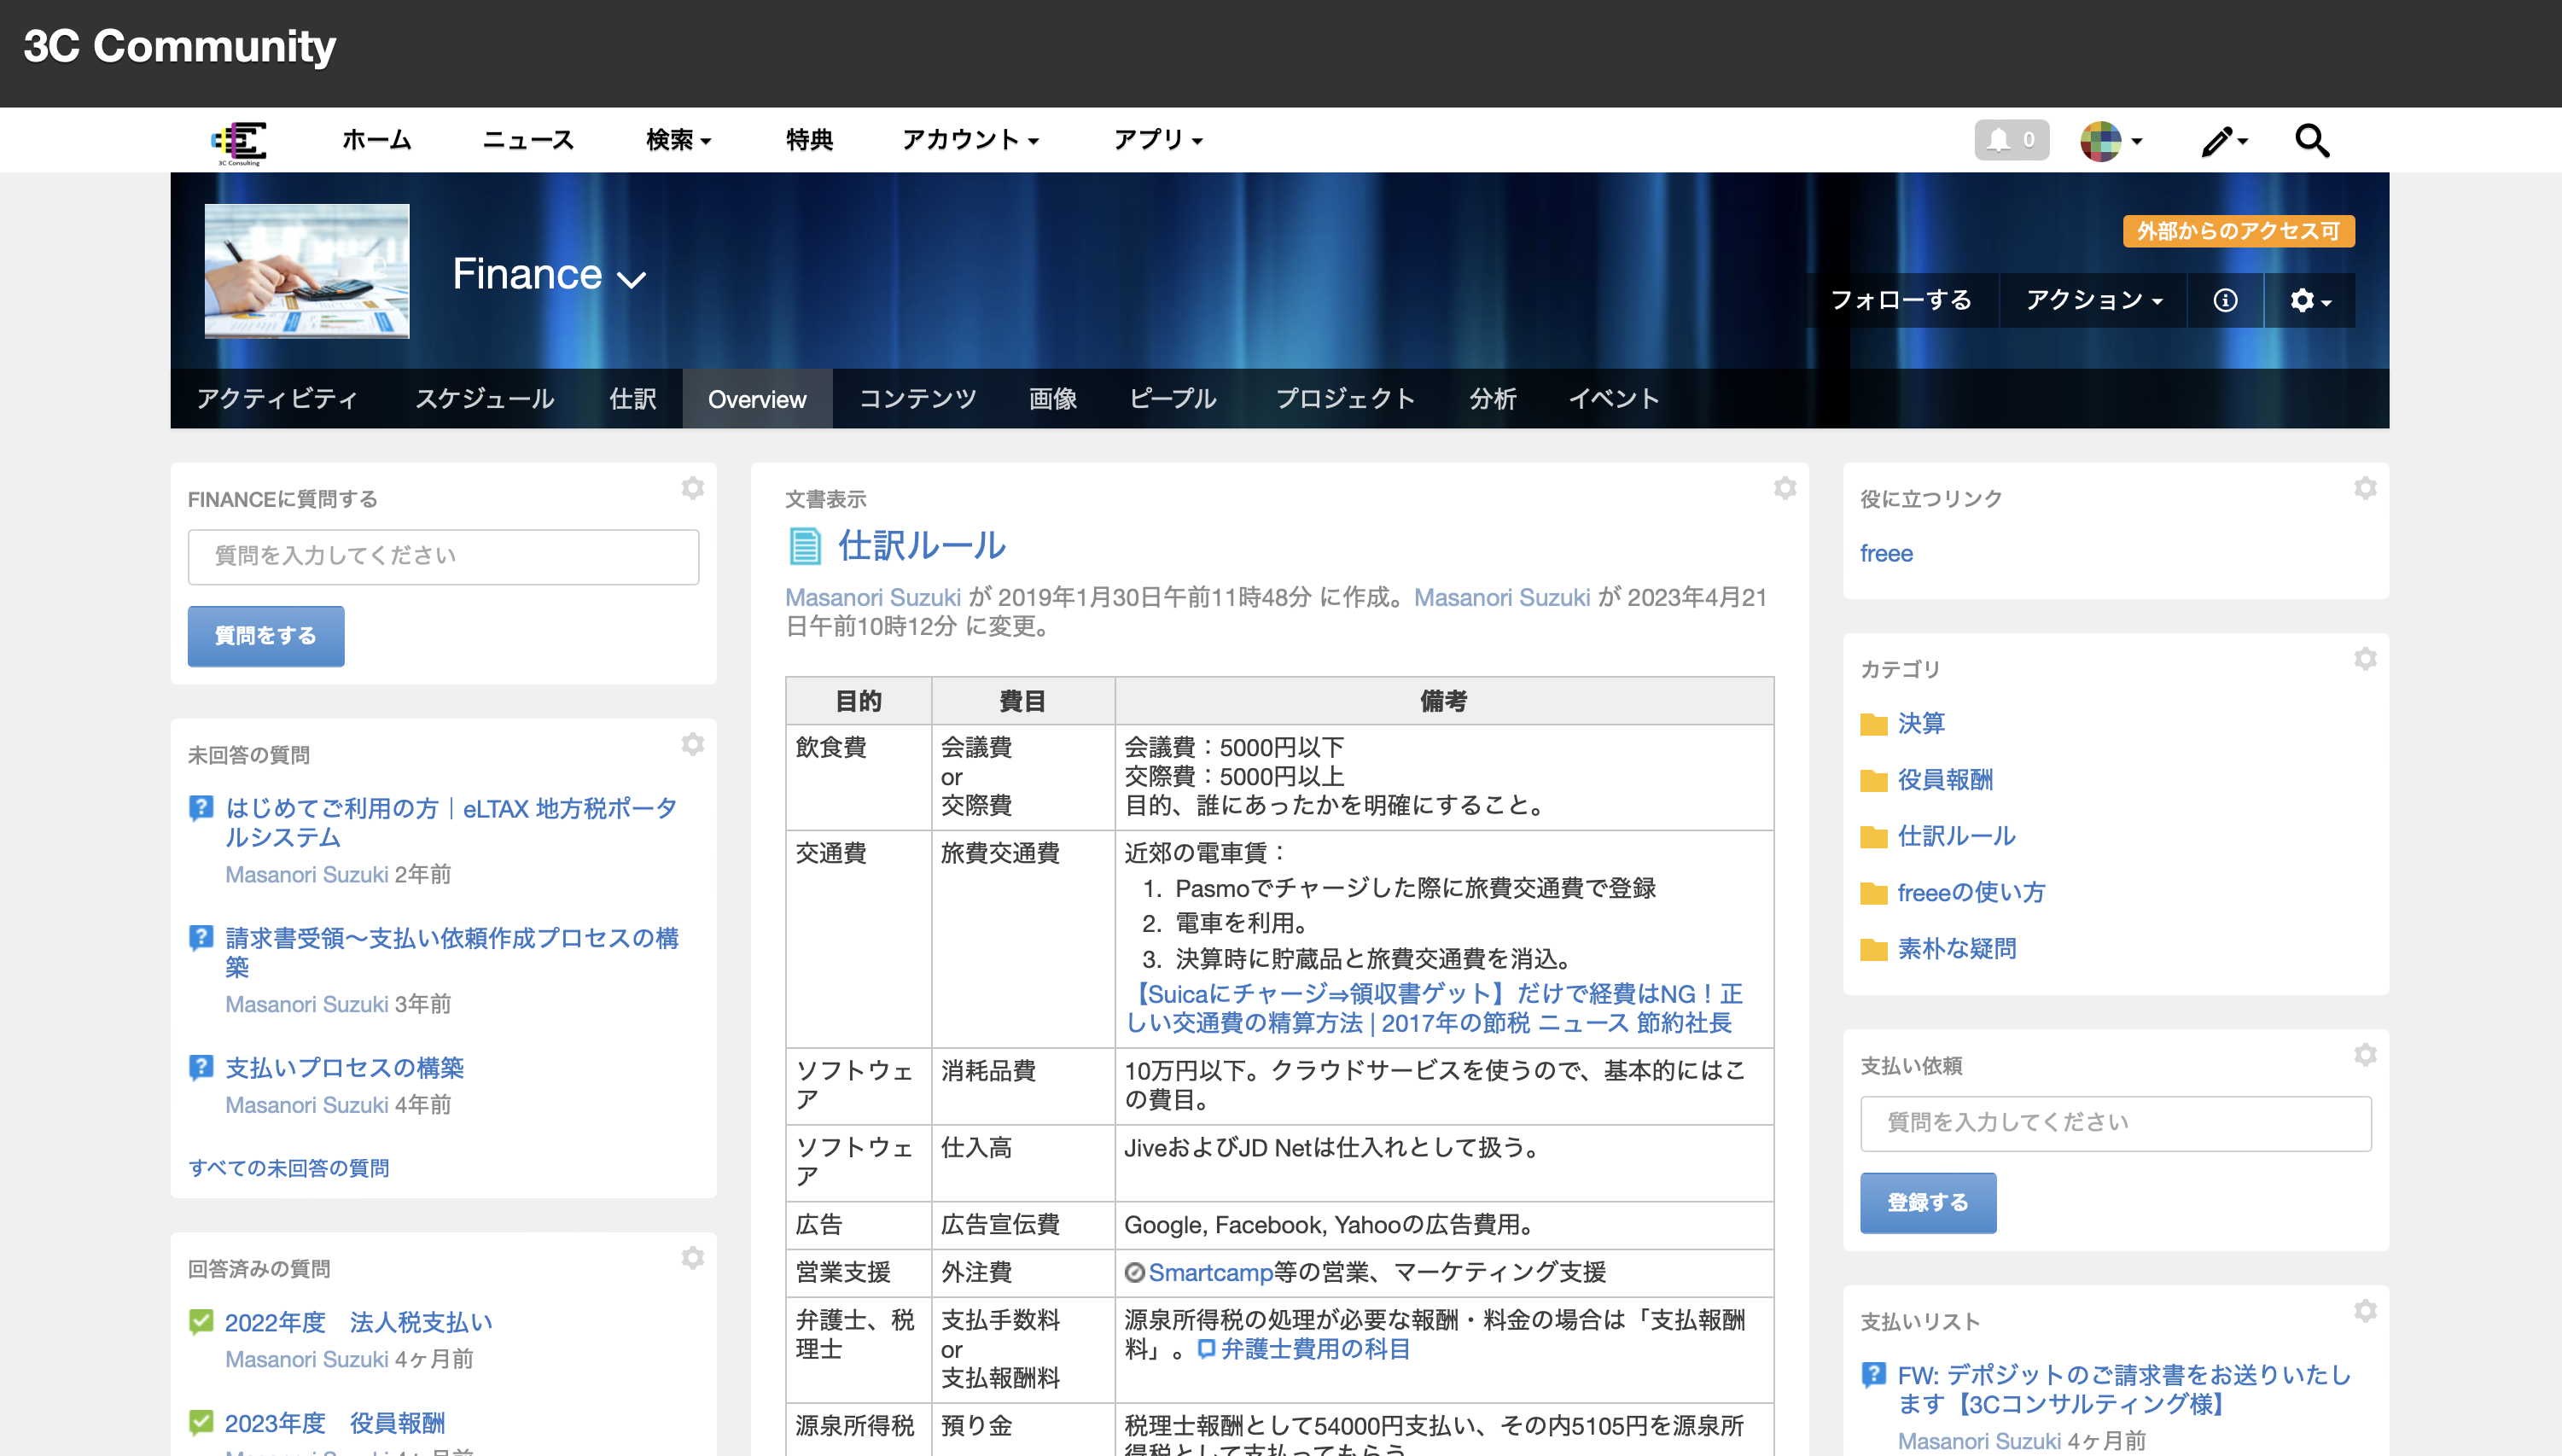
Task: Expand the Finance place dropdown chevron
Action: coord(631,279)
